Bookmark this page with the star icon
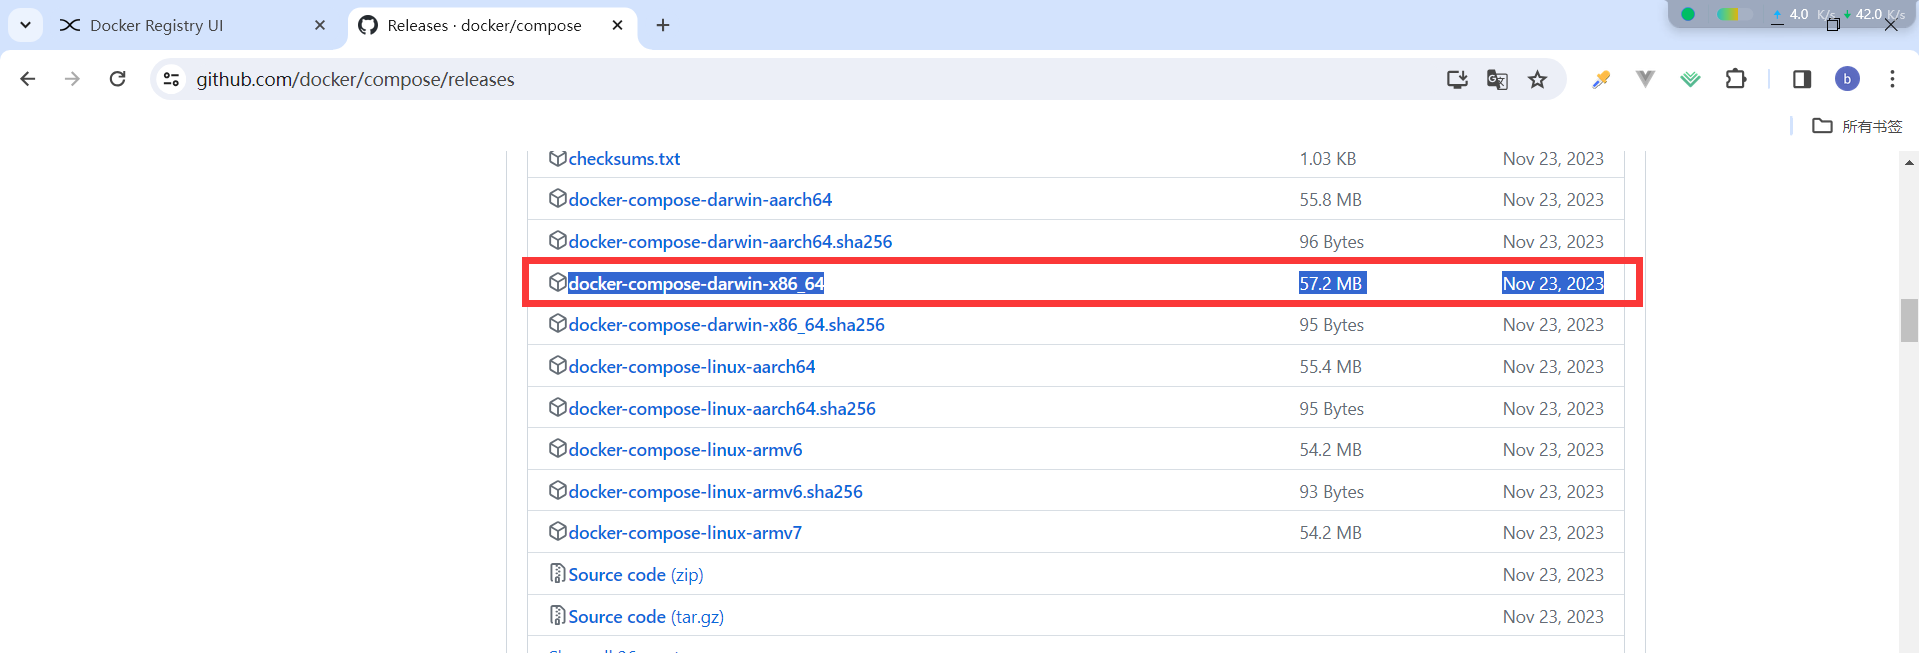The width and height of the screenshot is (1919, 653). click(1538, 79)
